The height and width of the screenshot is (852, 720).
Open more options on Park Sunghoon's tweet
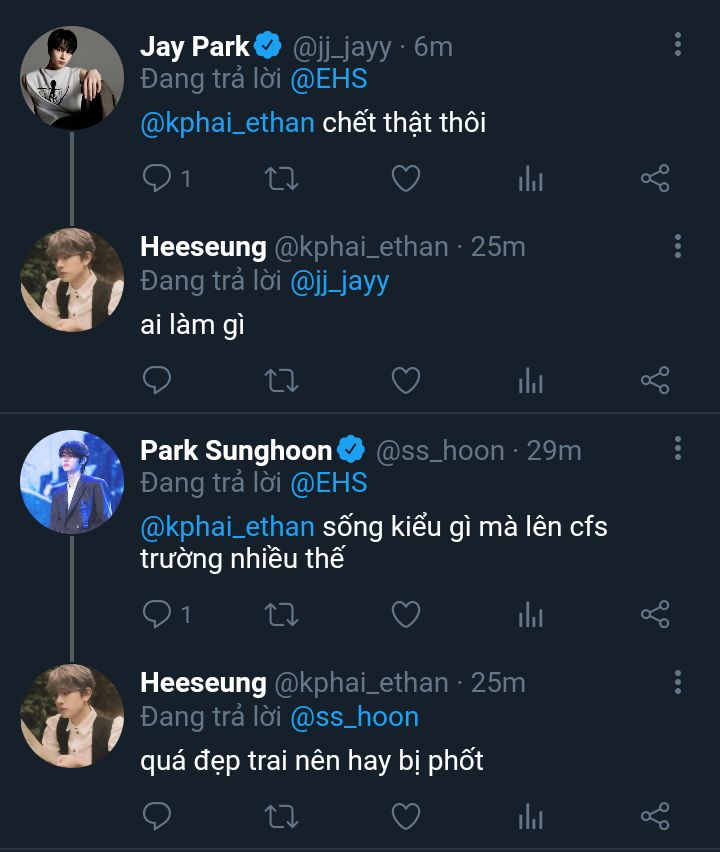coord(678,448)
